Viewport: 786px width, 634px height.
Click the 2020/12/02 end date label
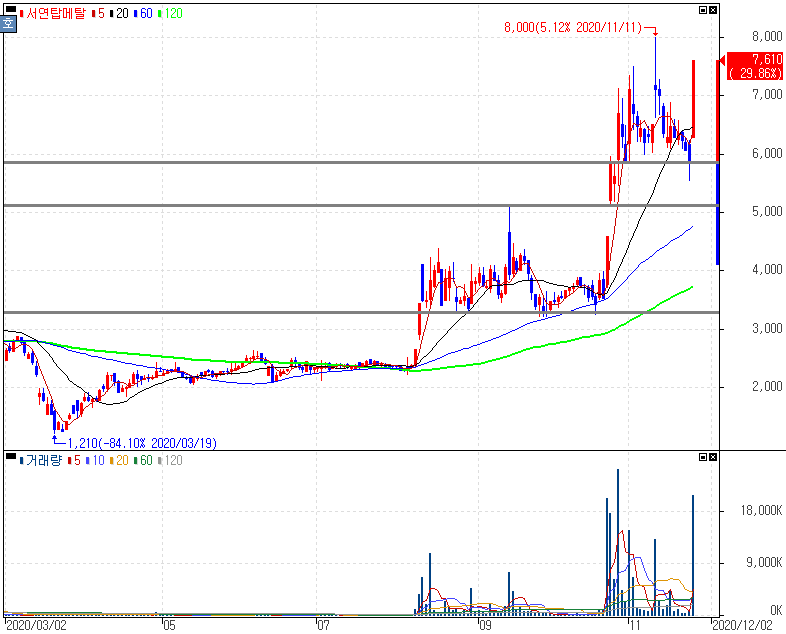742,625
